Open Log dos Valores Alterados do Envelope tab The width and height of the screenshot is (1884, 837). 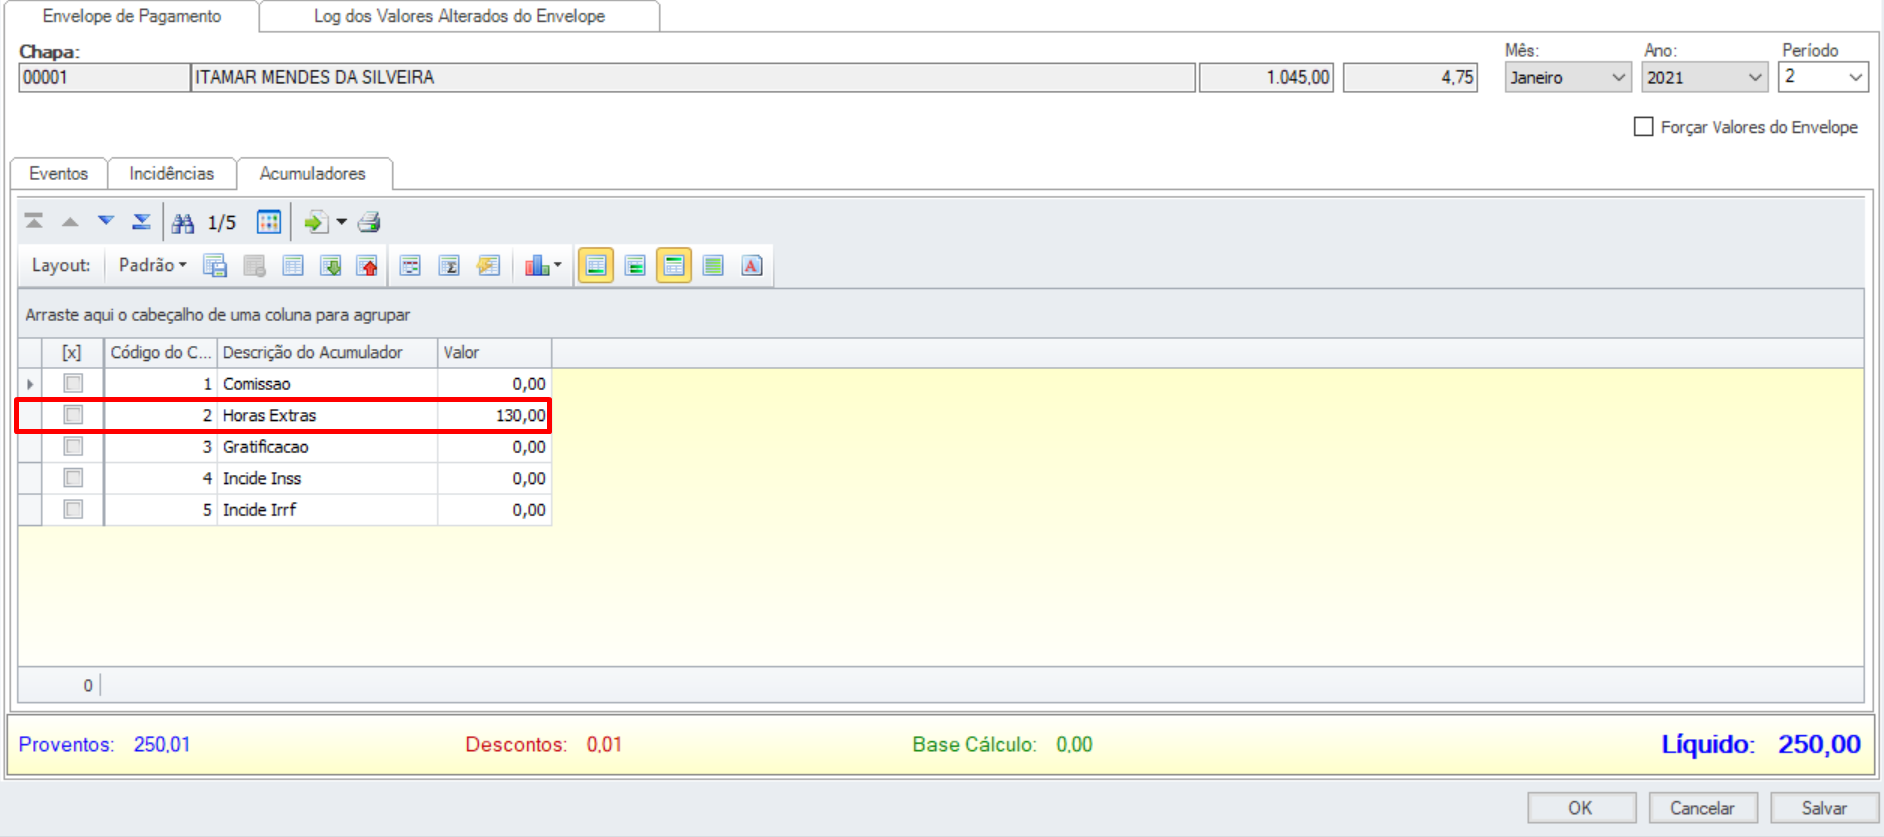tap(459, 17)
